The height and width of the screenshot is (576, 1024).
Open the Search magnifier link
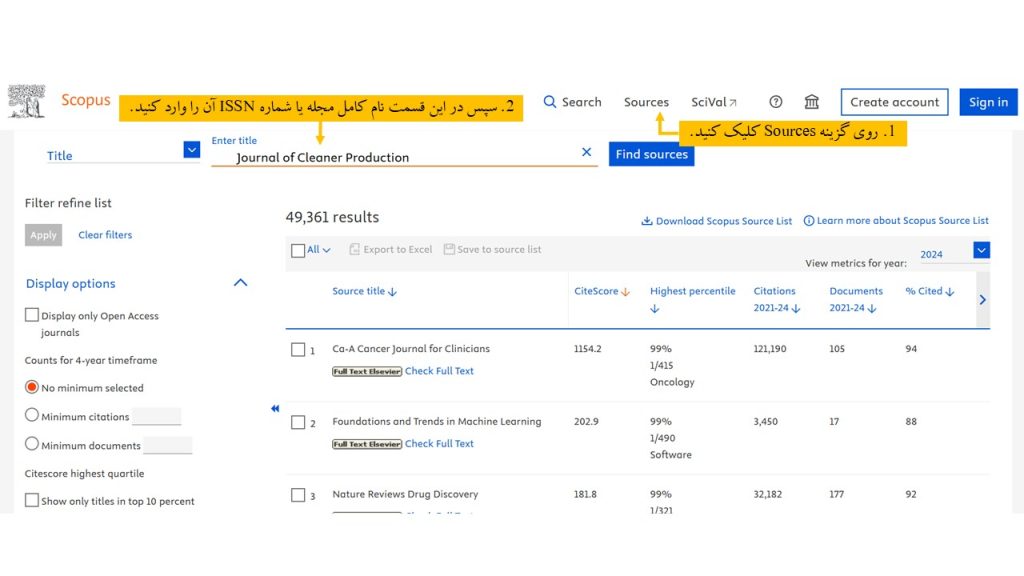572,102
